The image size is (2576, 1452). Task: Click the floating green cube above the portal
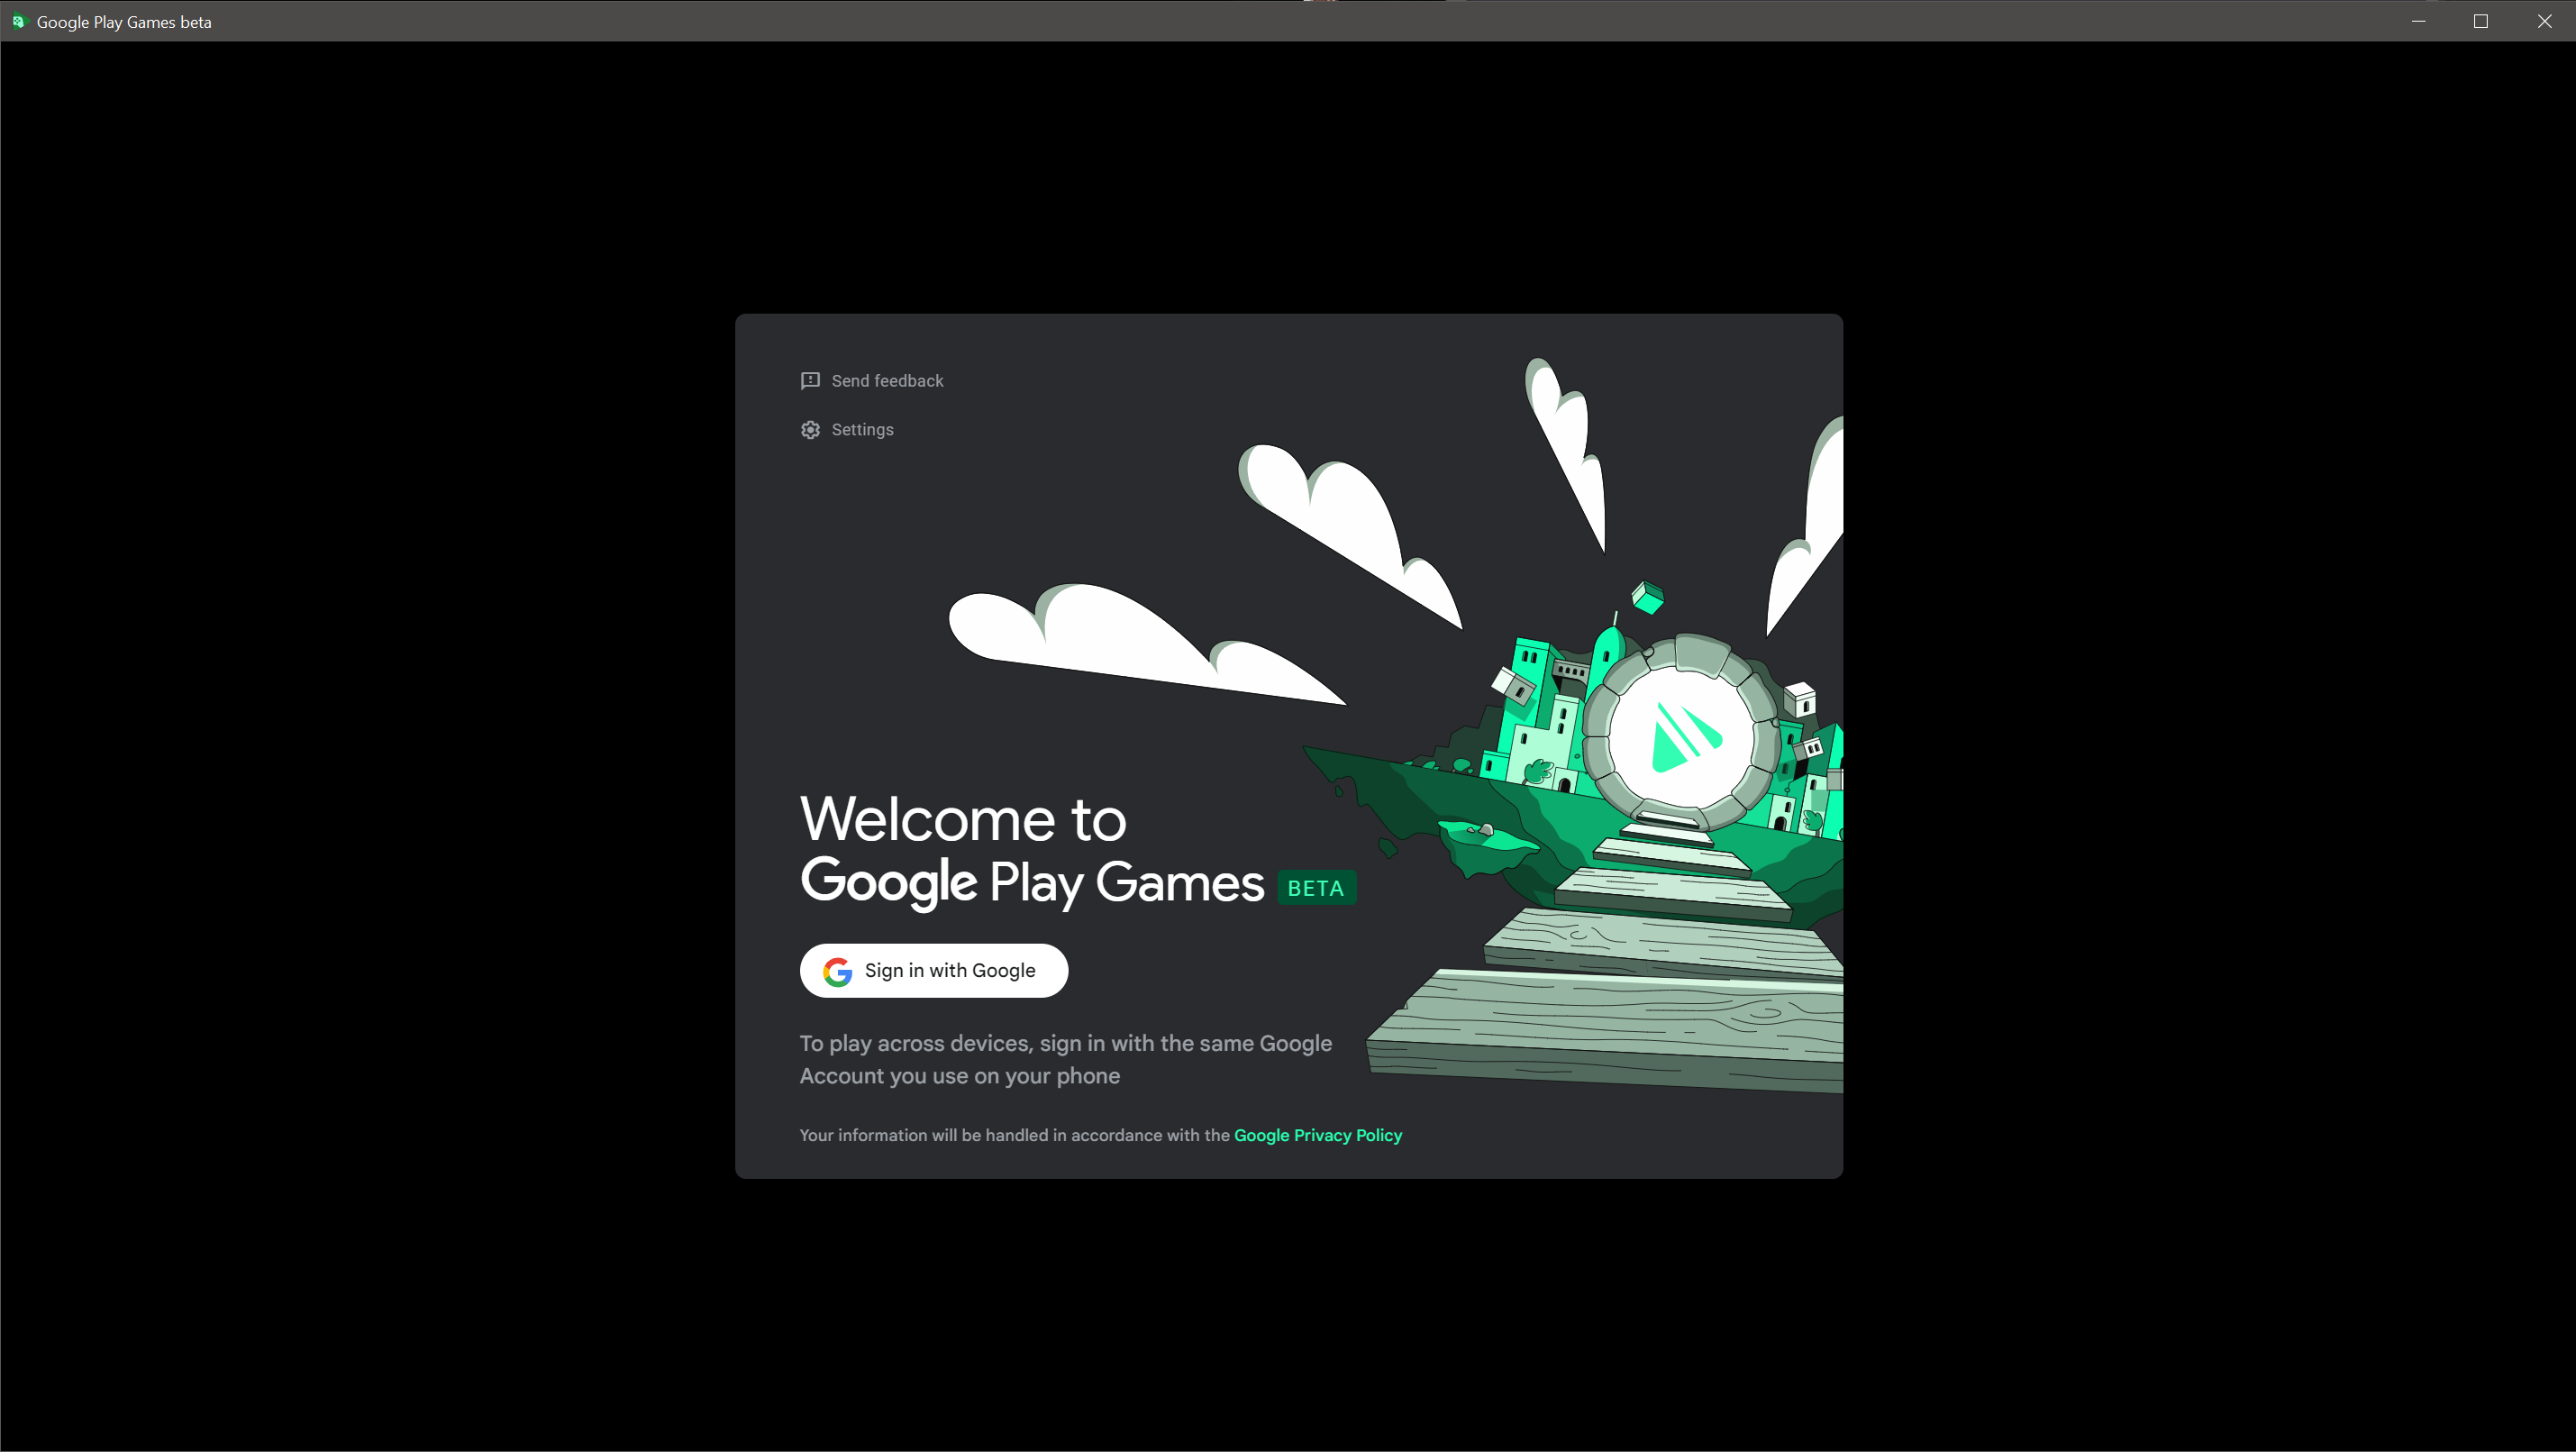tap(1647, 598)
